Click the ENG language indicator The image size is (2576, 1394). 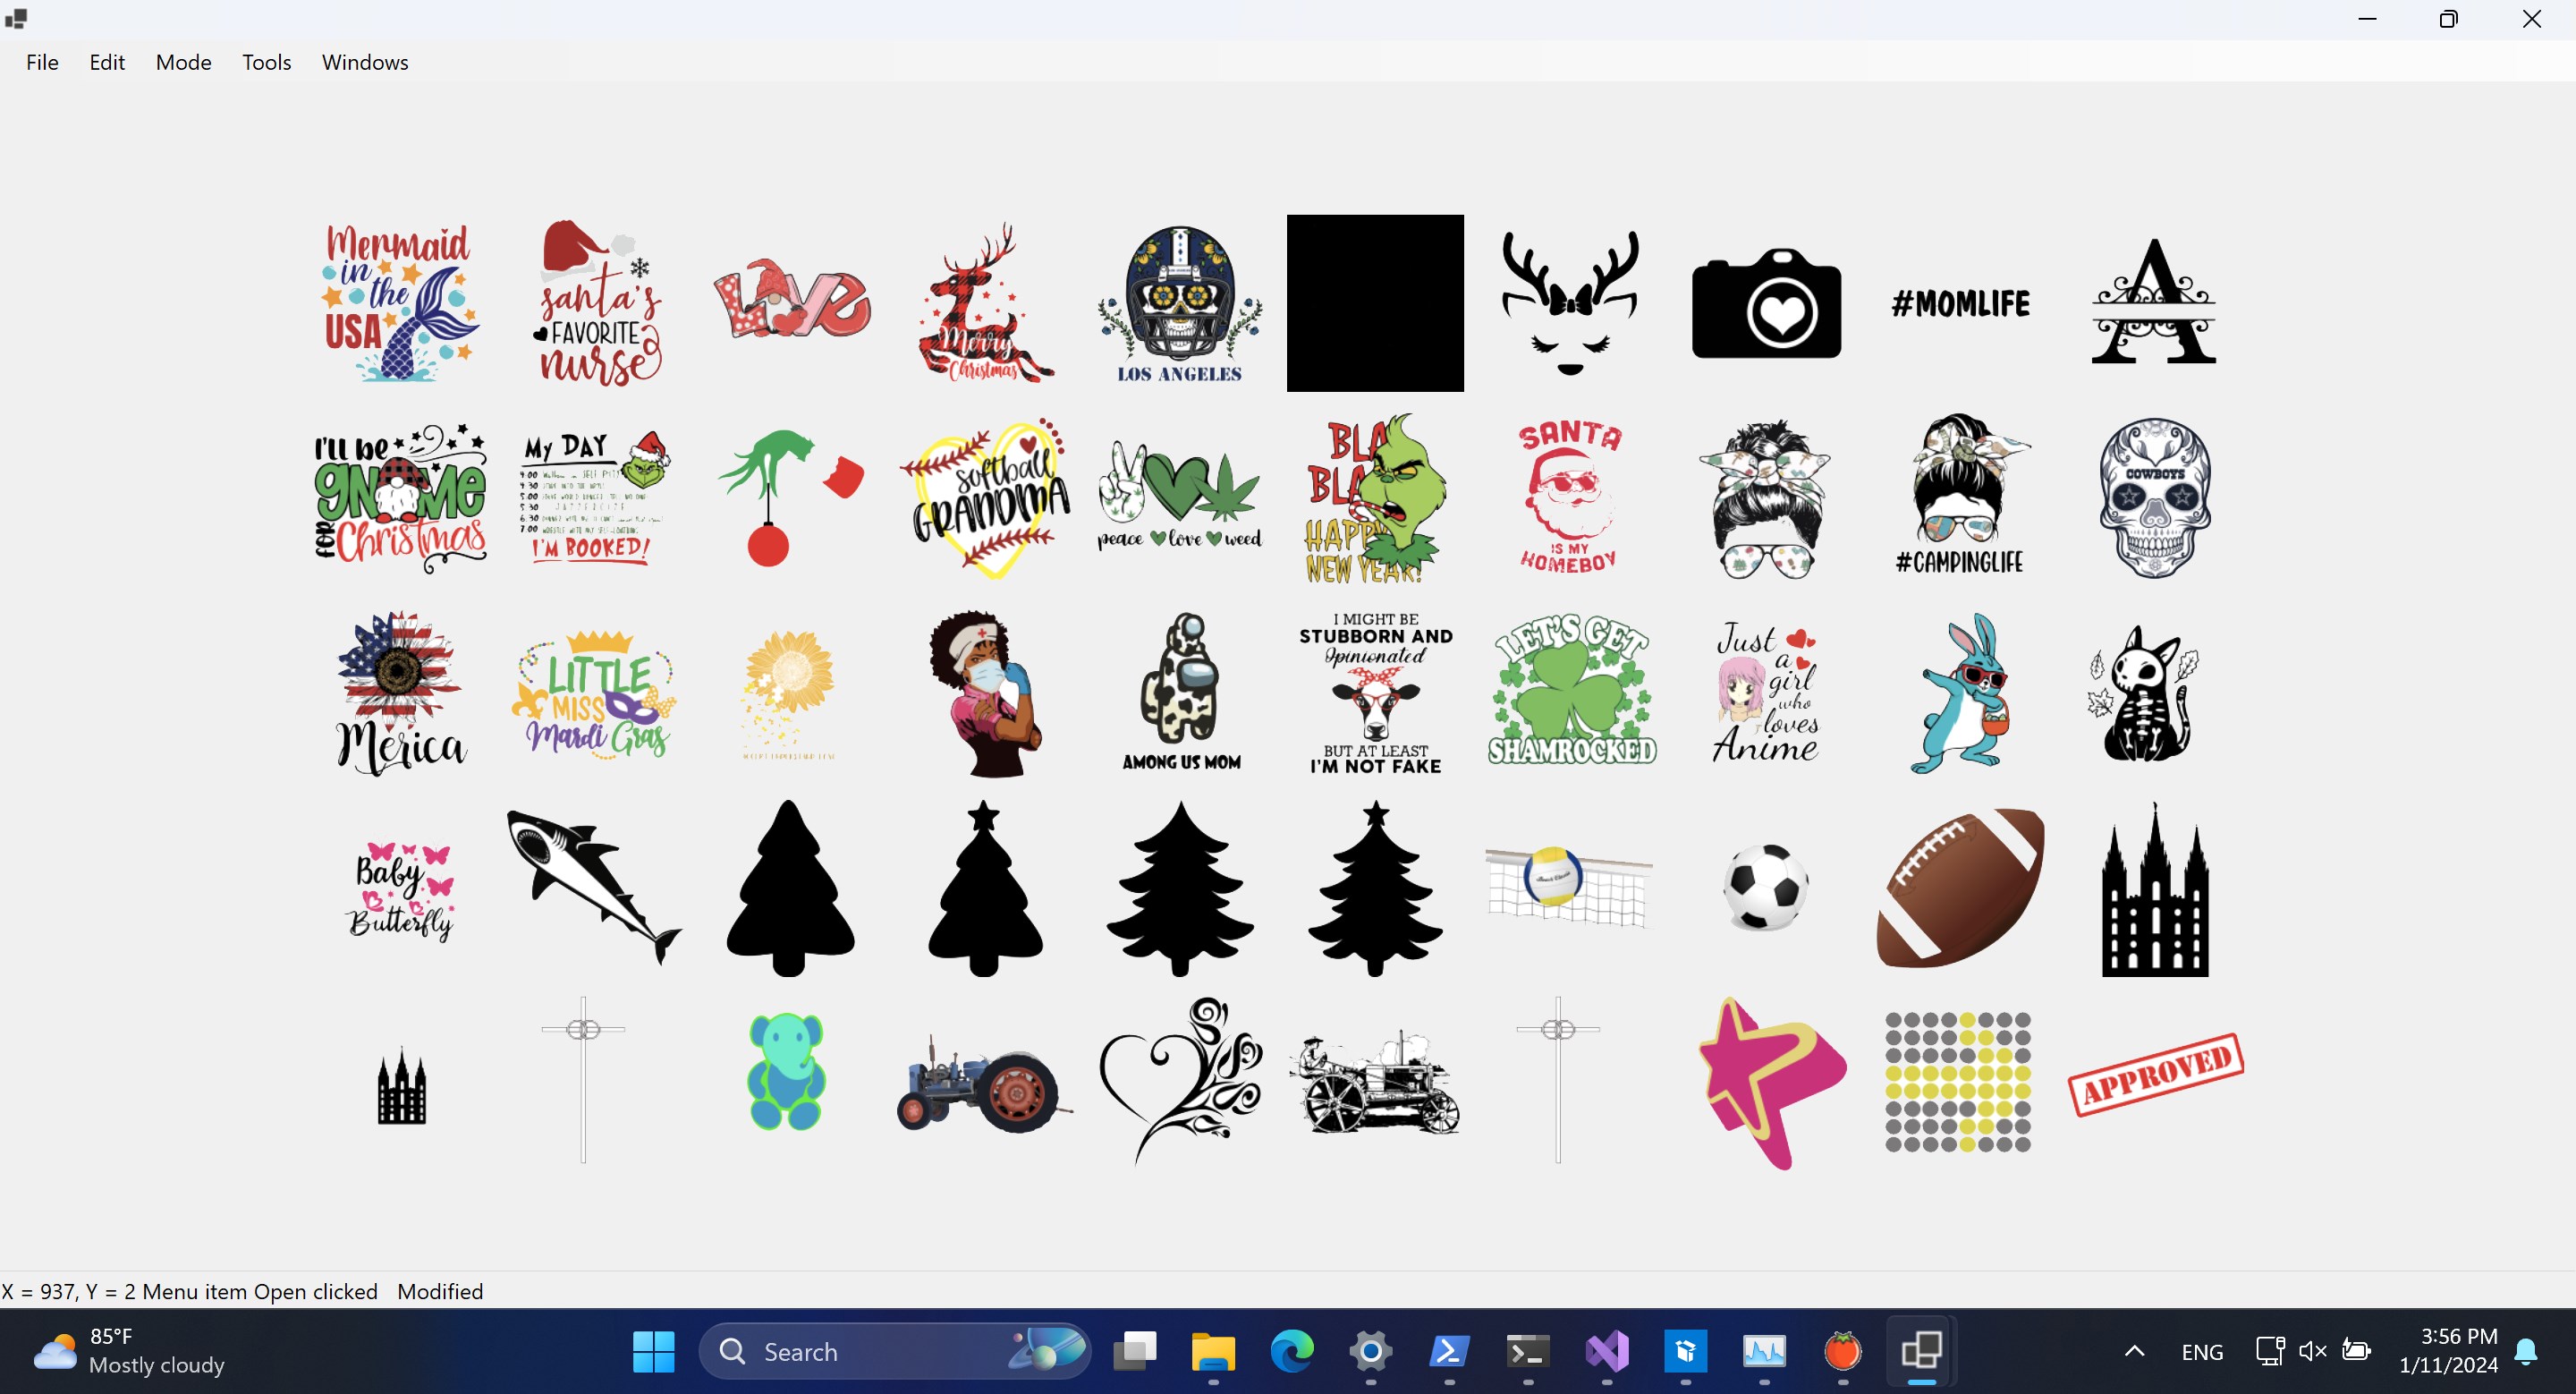coord(2204,1351)
